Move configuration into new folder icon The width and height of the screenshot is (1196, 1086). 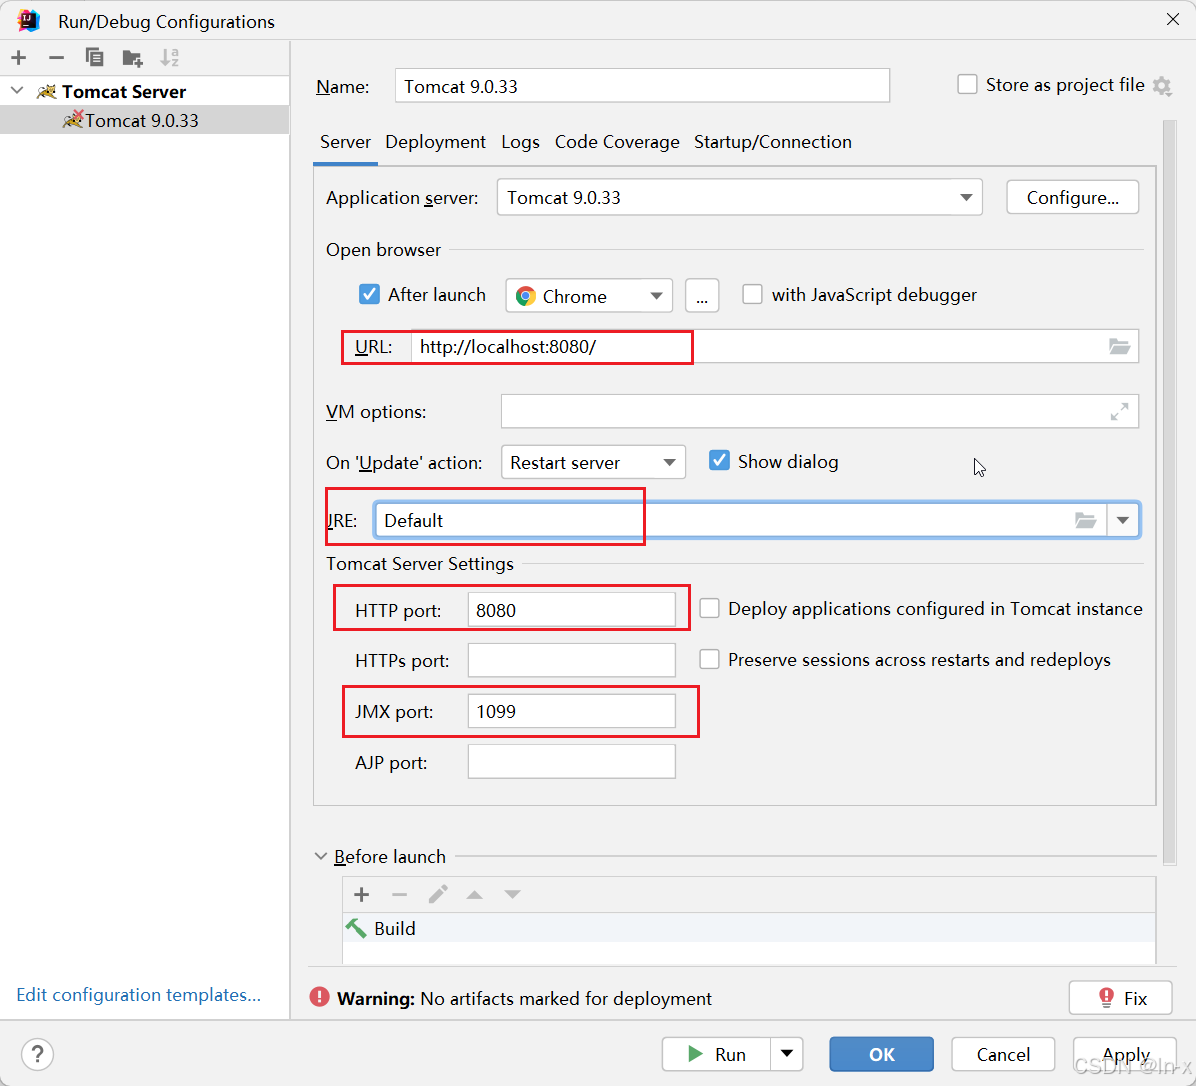point(132,58)
